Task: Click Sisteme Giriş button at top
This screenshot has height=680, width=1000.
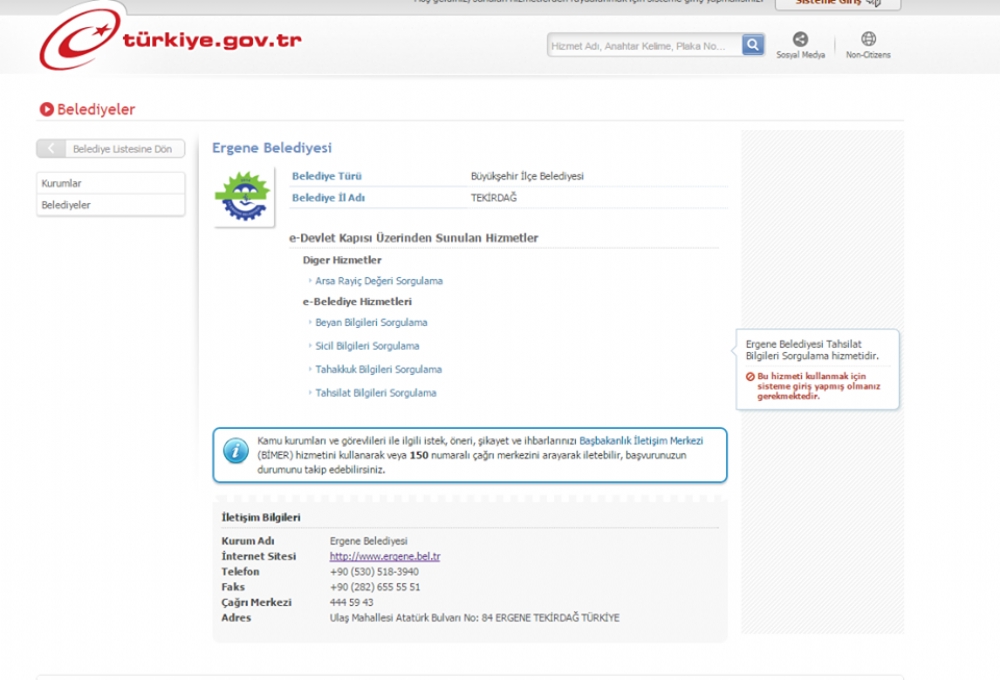Action: coord(837,3)
